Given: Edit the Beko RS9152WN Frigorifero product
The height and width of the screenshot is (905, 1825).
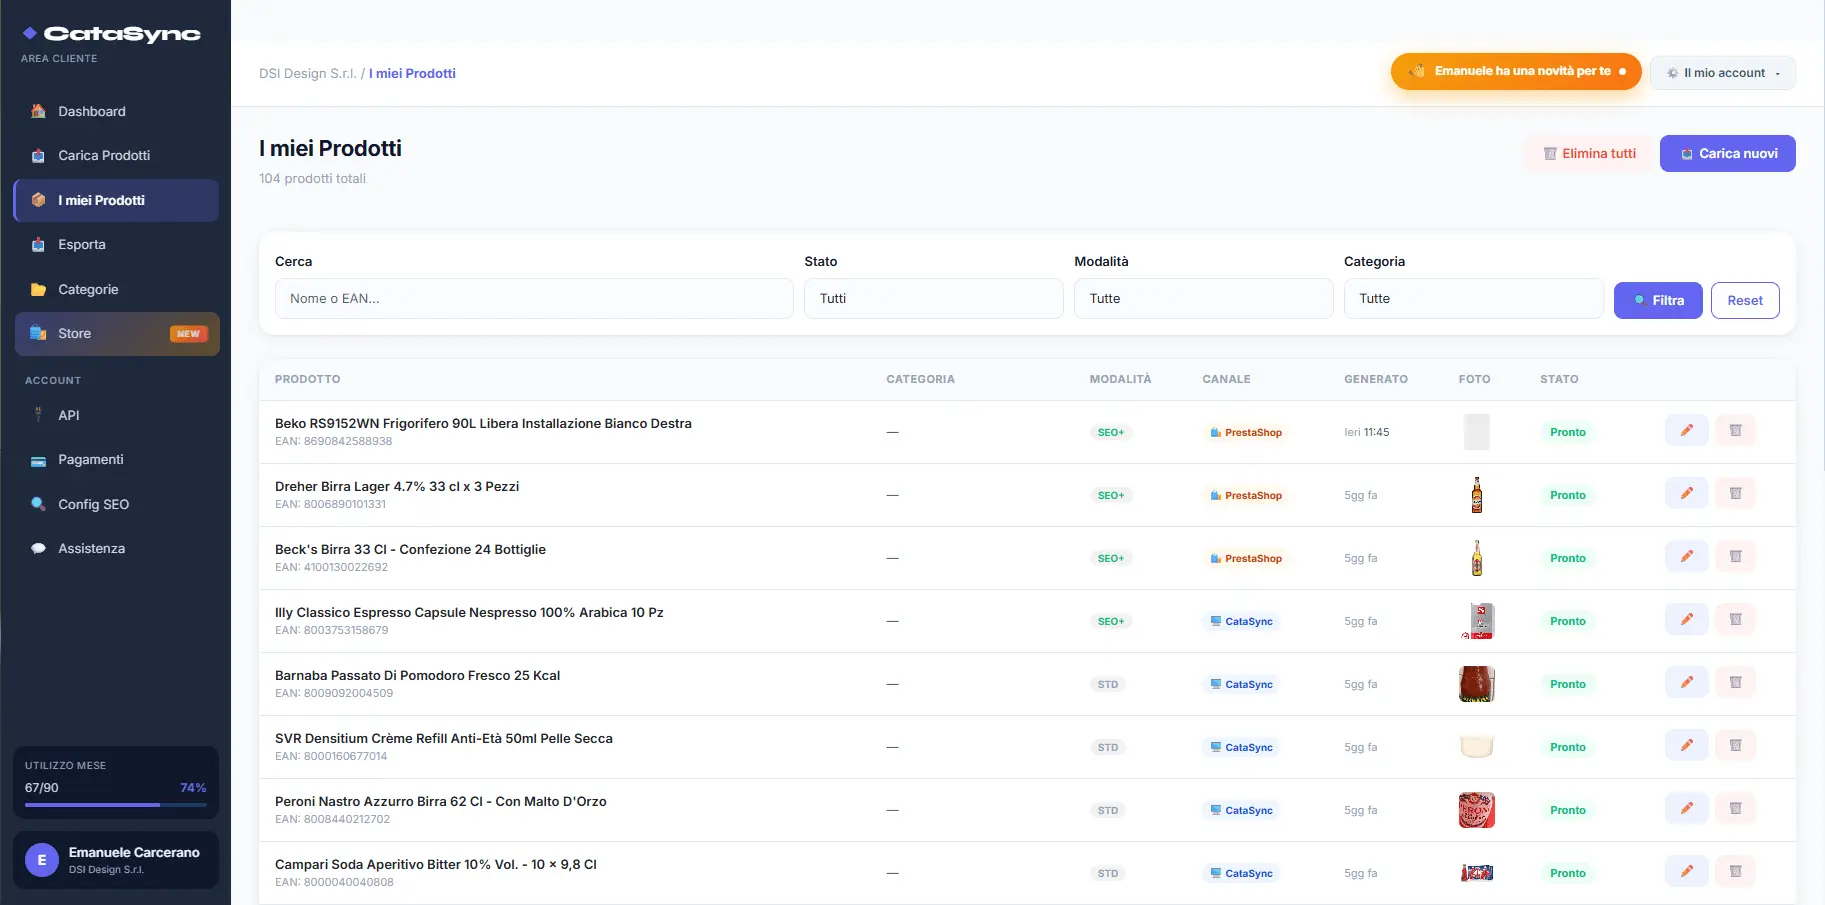Looking at the screenshot, I should (x=1686, y=431).
